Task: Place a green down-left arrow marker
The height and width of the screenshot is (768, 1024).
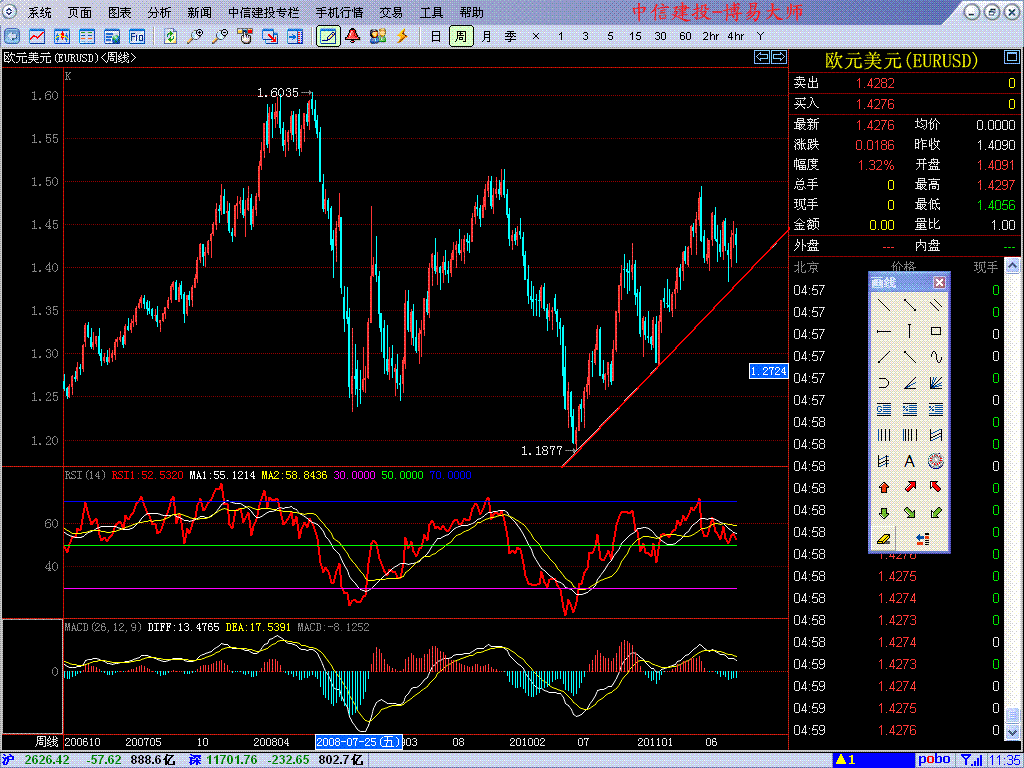Action: click(935, 513)
